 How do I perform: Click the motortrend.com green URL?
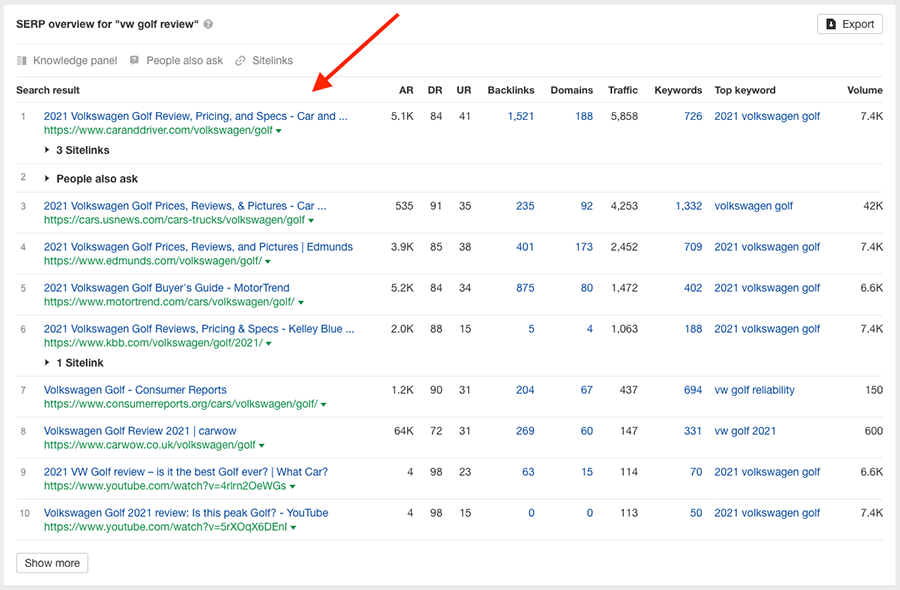coord(169,302)
